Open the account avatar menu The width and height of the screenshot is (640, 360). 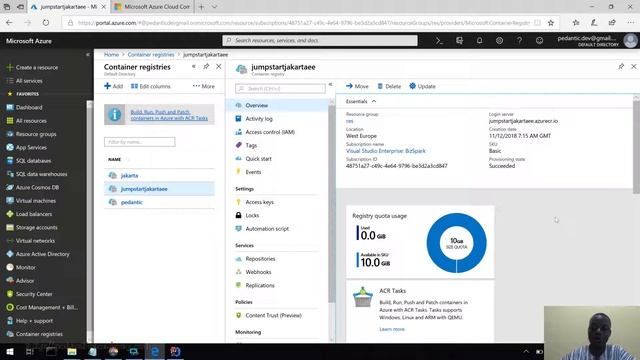pyautogui.click(x=631, y=40)
